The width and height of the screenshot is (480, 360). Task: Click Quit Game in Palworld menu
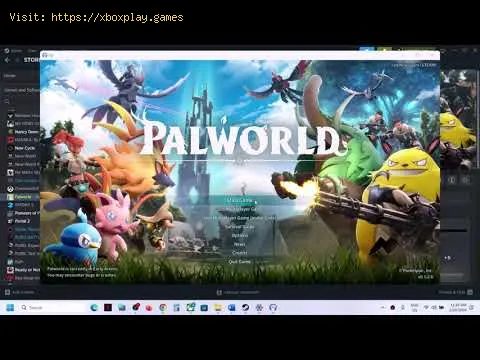(240, 262)
